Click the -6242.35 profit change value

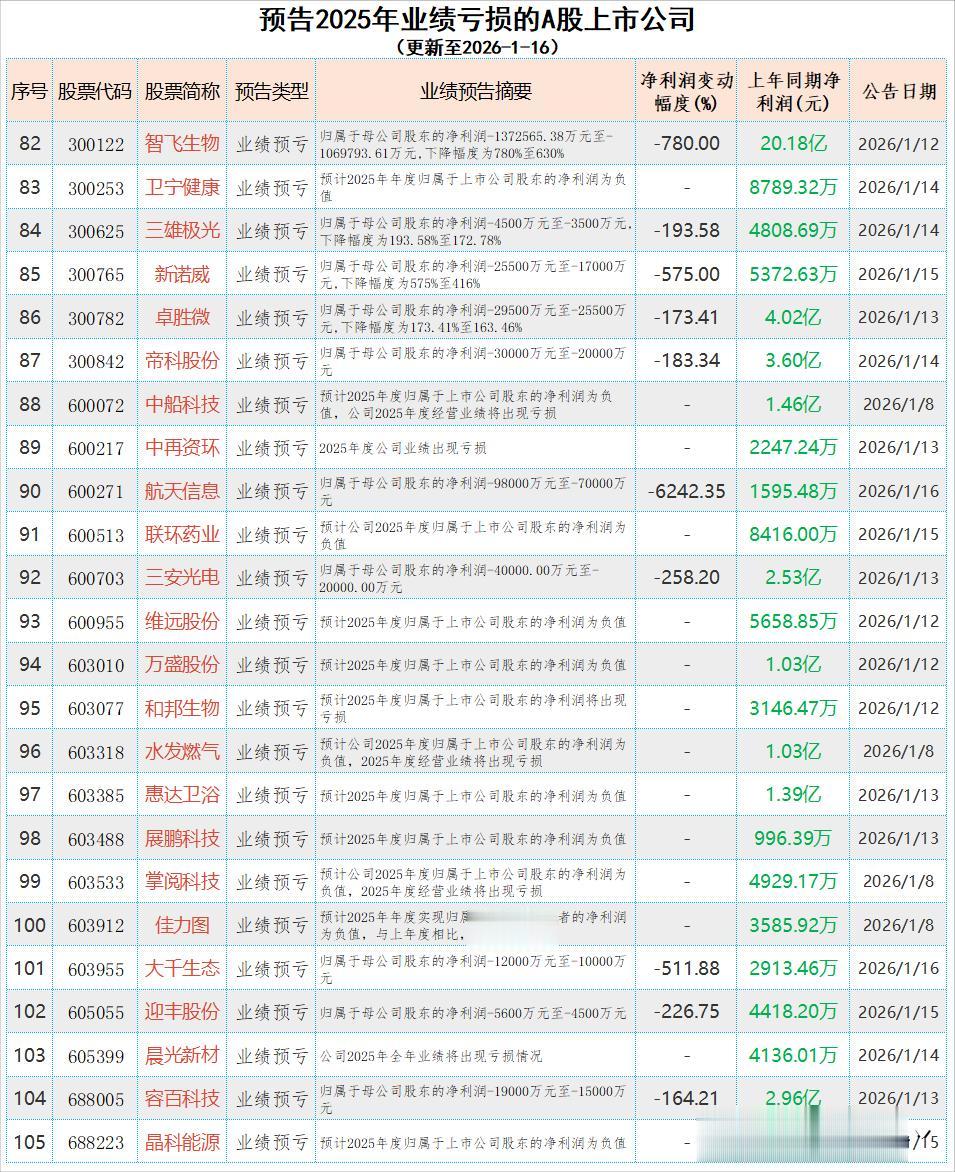[687, 491]
